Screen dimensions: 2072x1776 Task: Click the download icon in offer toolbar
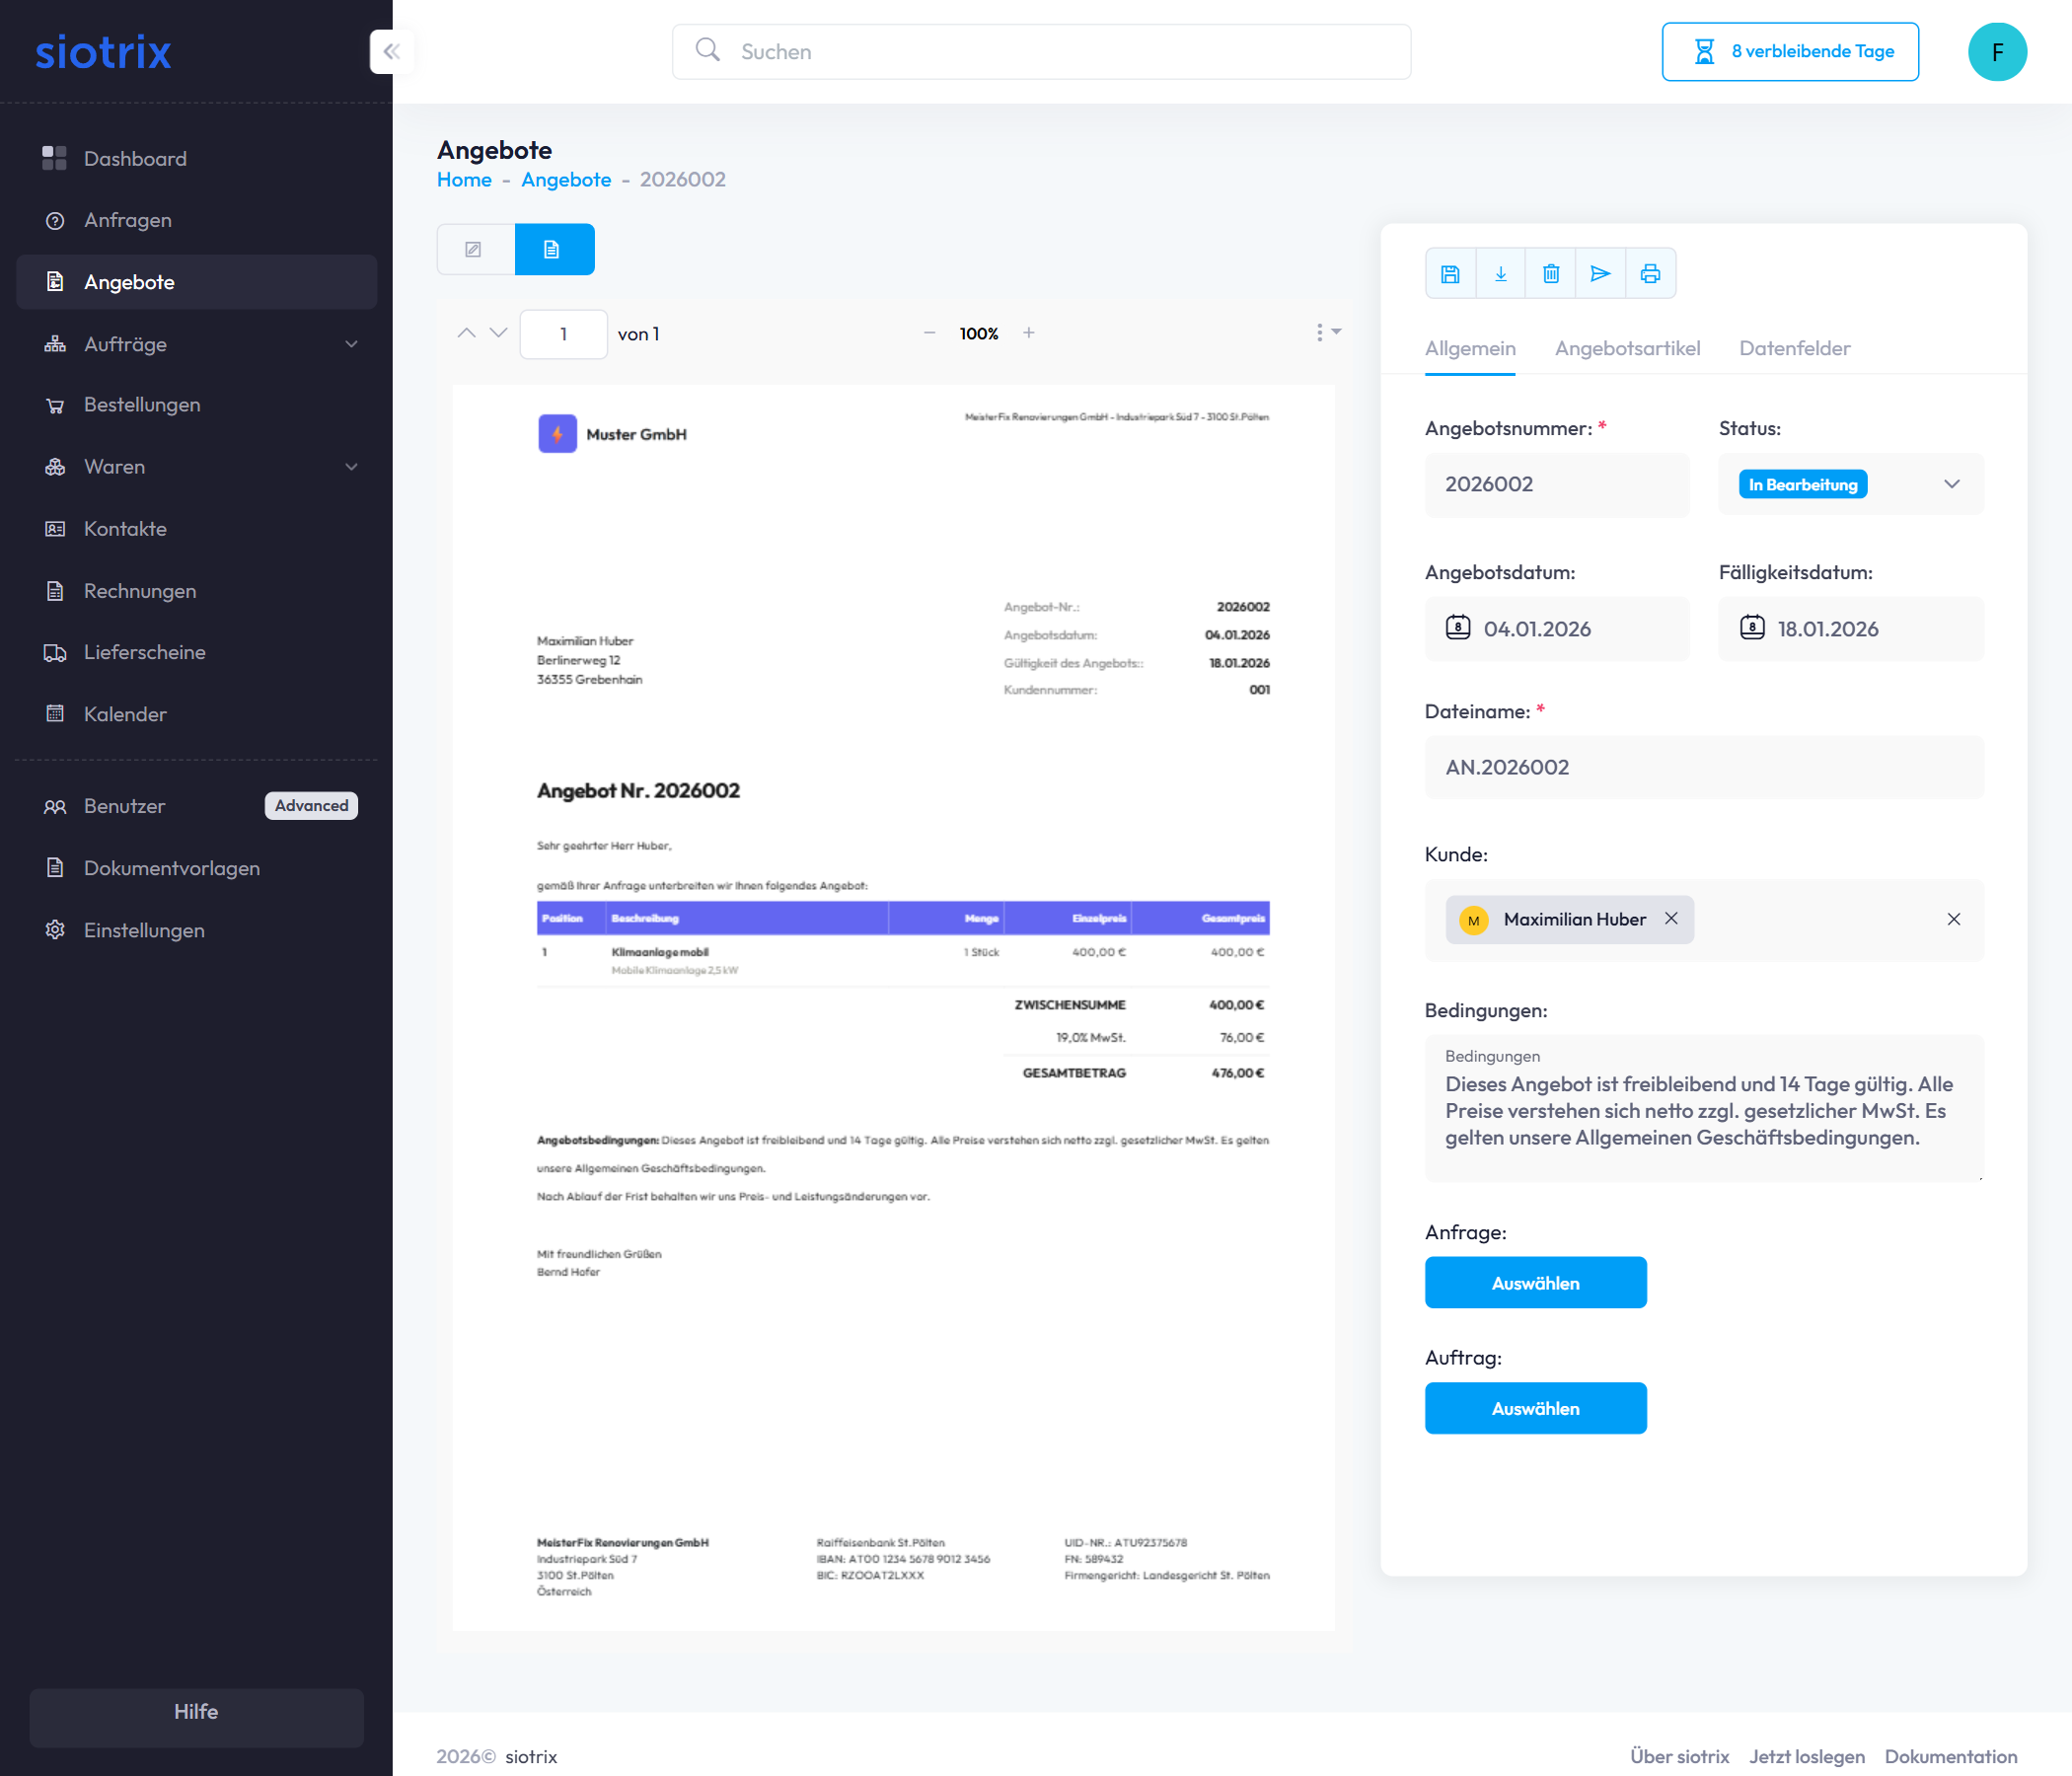(1500, 273)
